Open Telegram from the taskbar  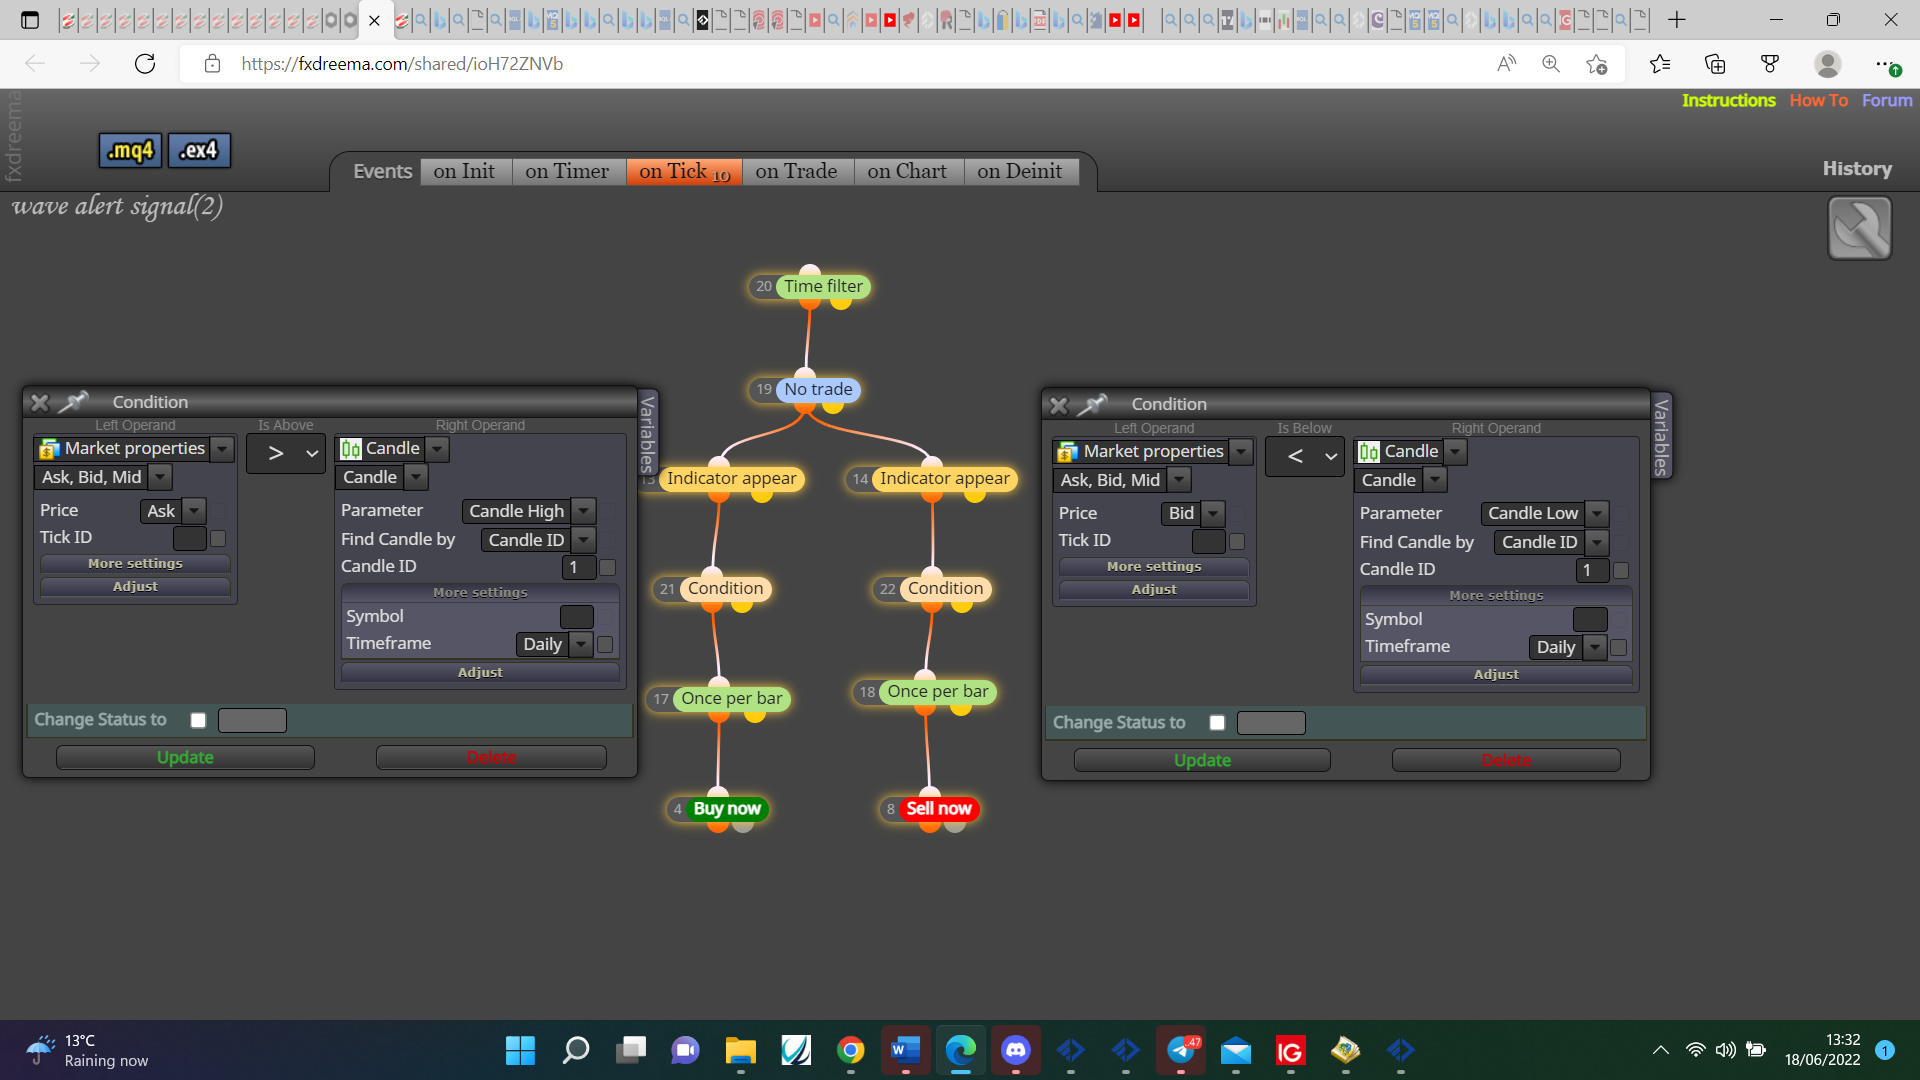1181,1050
